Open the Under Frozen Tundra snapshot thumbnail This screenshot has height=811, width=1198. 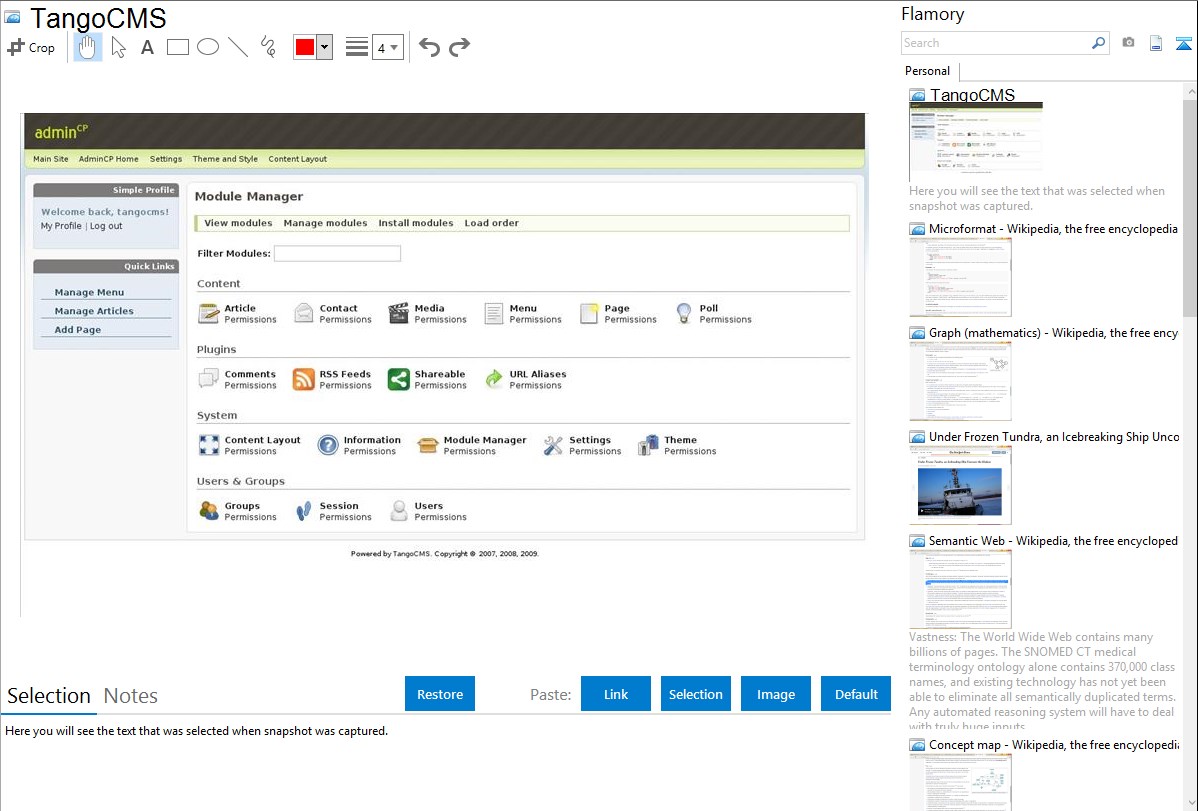pyautogui.click(x=960, y=485)
